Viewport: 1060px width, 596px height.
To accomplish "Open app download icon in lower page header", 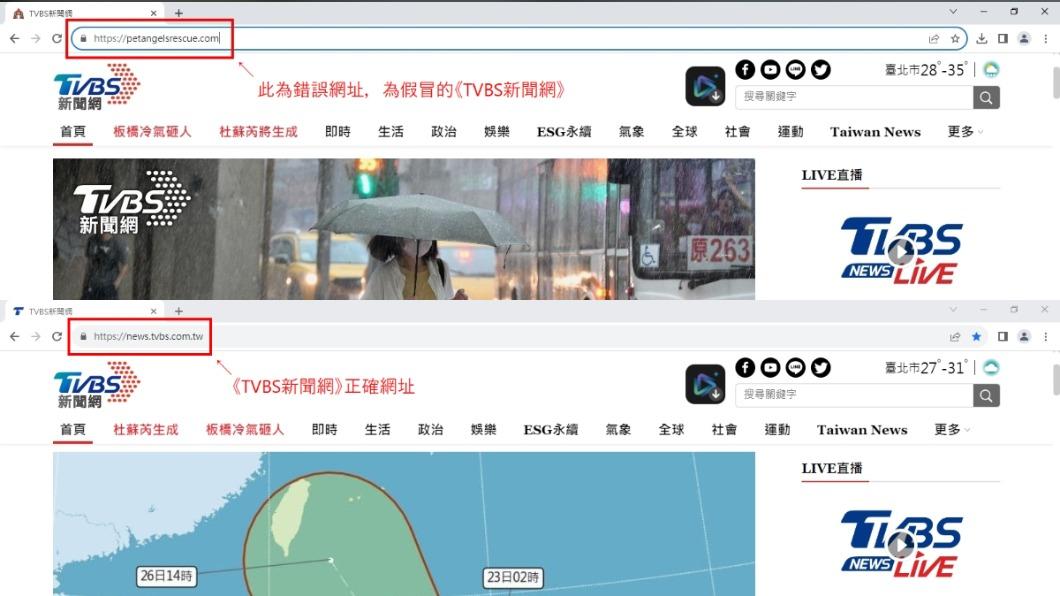I will click(x=705, y=384).
